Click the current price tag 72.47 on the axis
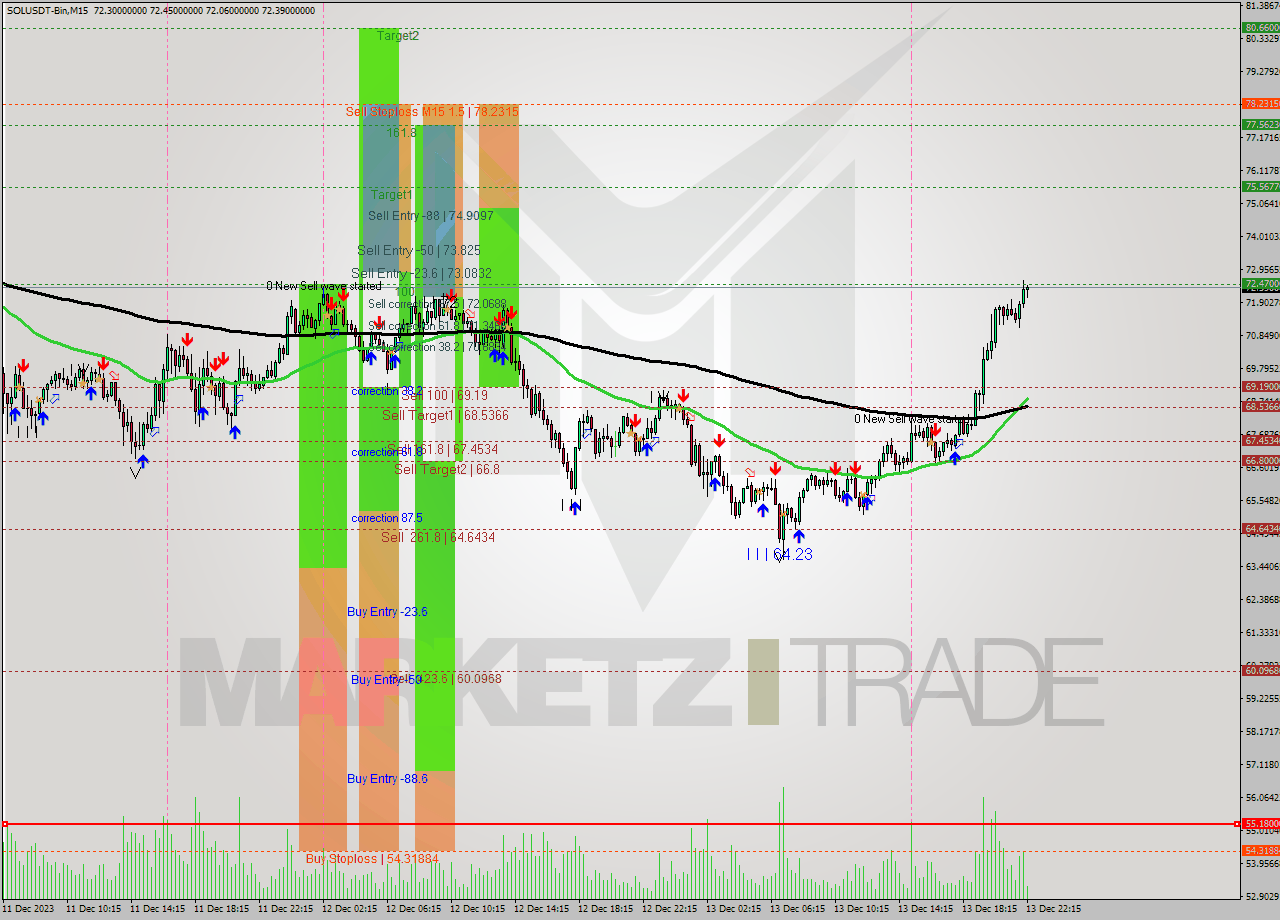The height and width of the screenshot is (920, 1280). [x=1261, y=285]
